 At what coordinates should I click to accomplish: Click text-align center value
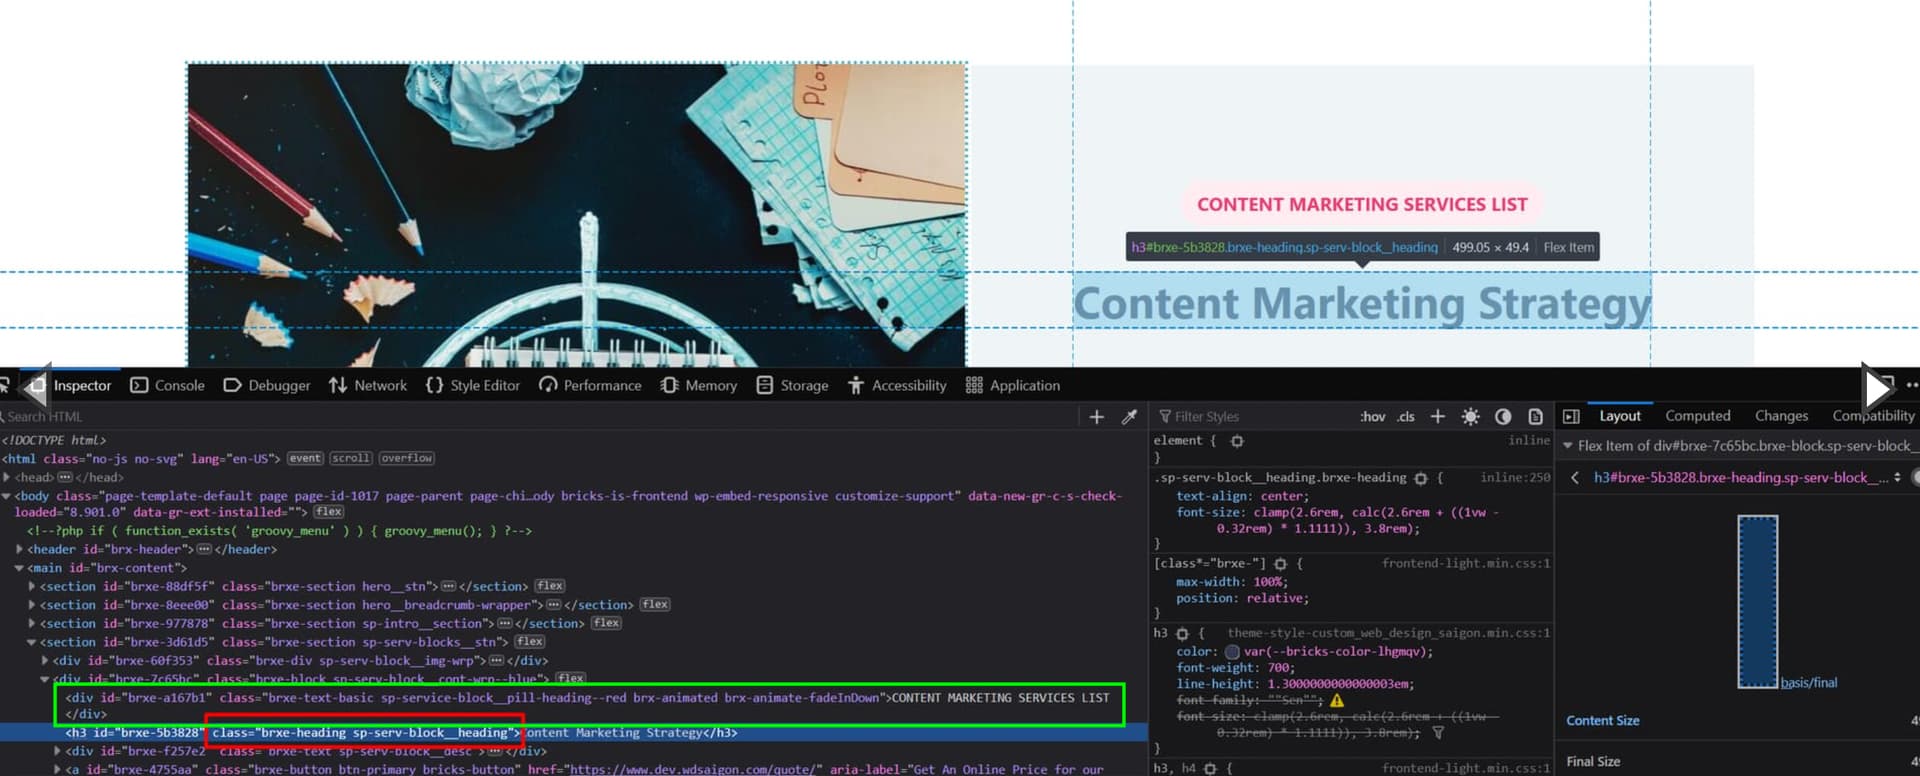(1283, 496)
